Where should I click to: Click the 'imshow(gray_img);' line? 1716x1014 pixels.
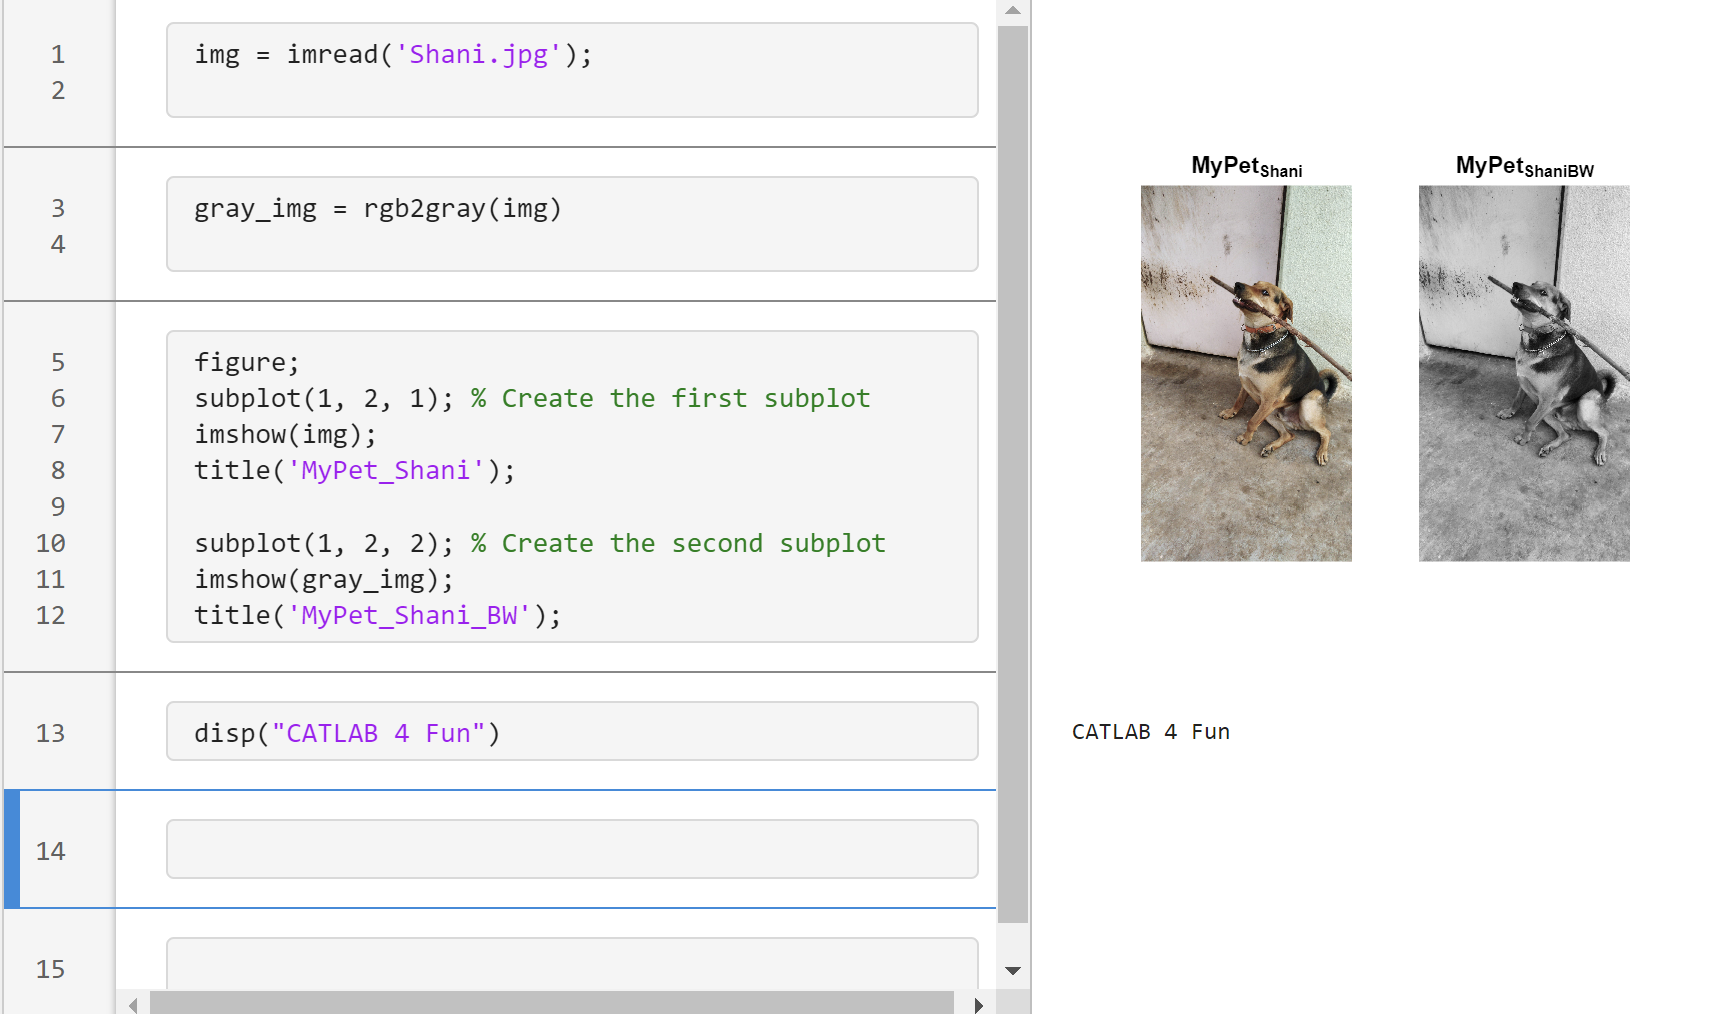(324, 580)
